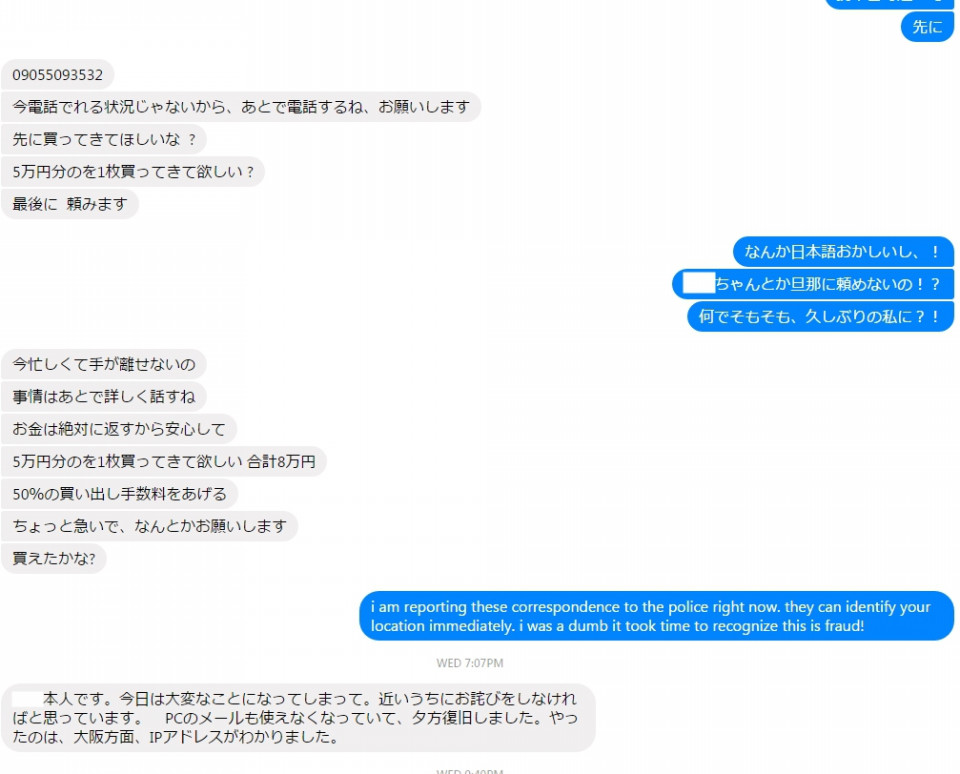Select blue bubble 何でそもそも、久しぶりの私に？！

point(820,317)
